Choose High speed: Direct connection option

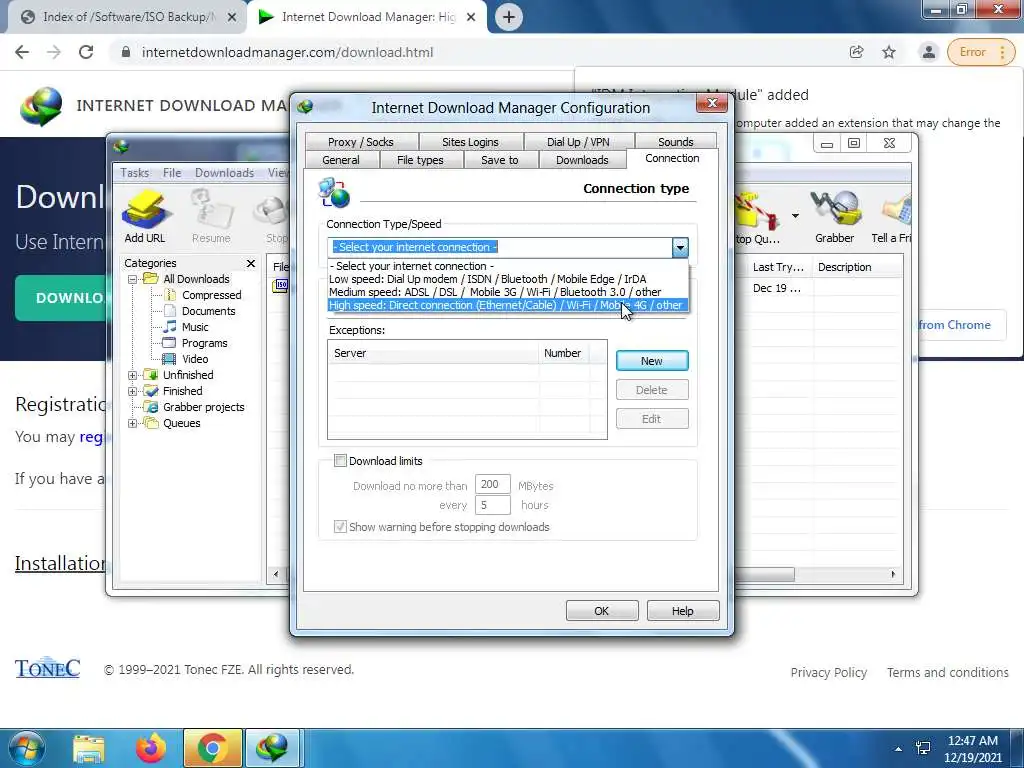click(507, 305)
